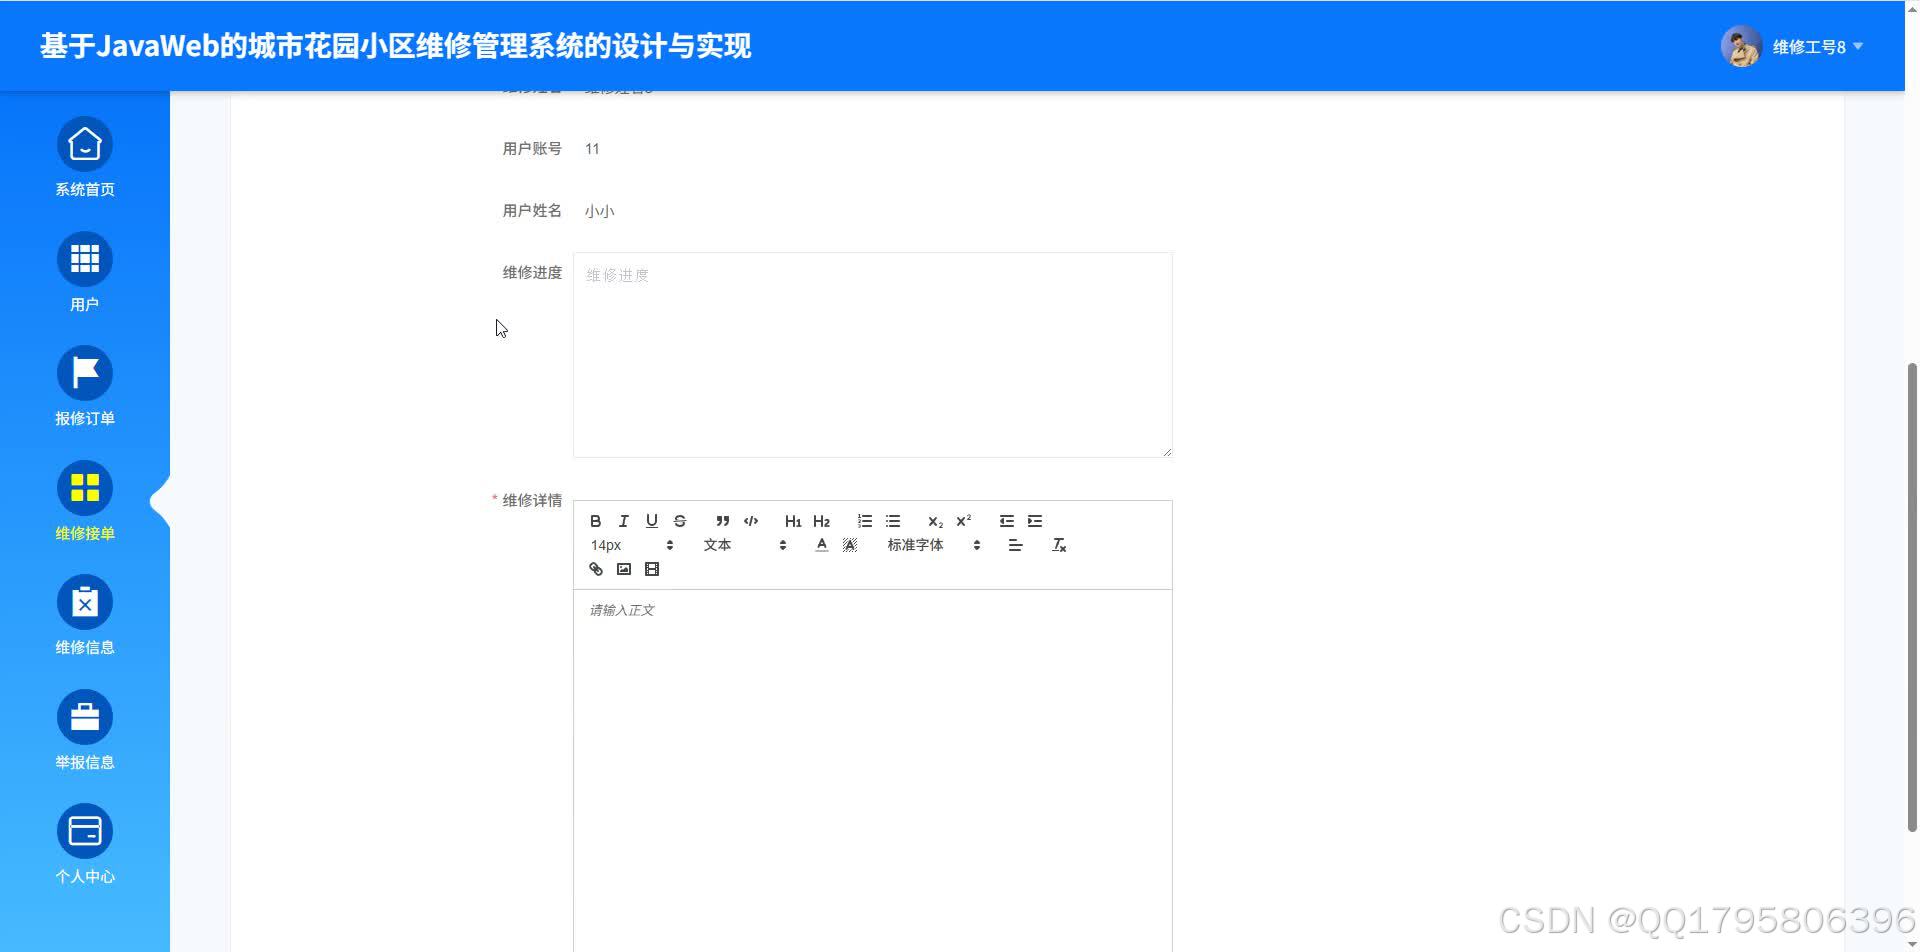The height and width of the screenshot is (952, 1920).
Task: Insert an image into the editor
Action: (x=623, y=568)
